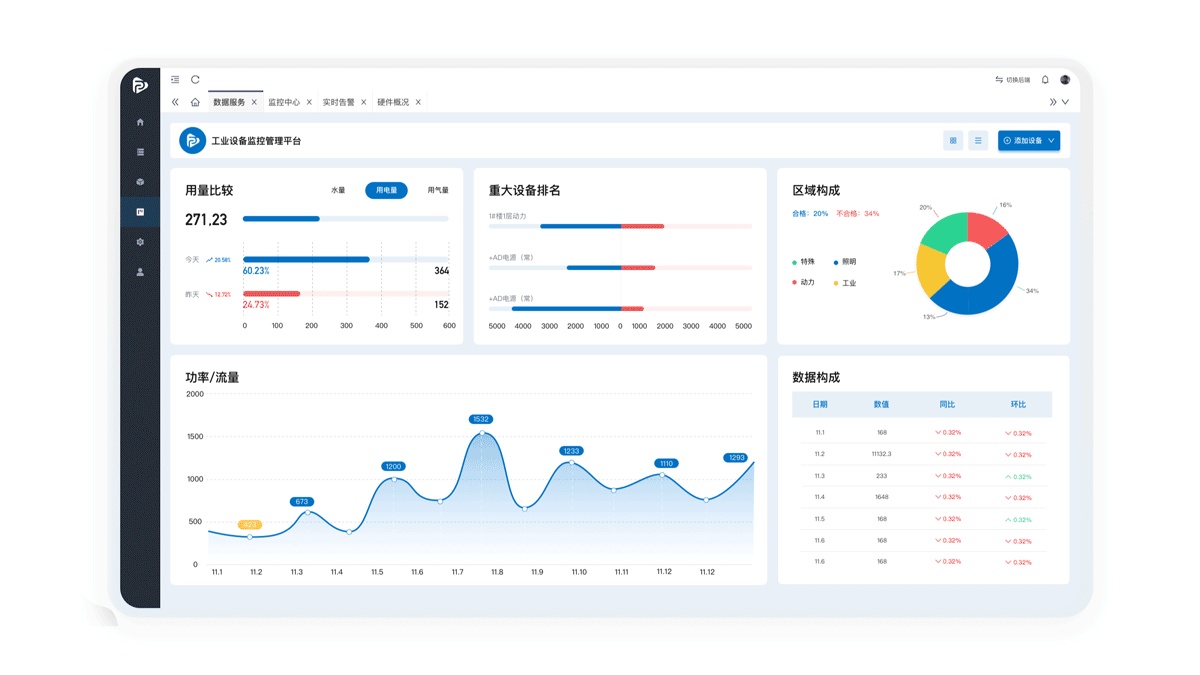The height and width of the screenshot is (675, 1200).
Task: Open the user profile icon in sidebar
Action: 140,272
